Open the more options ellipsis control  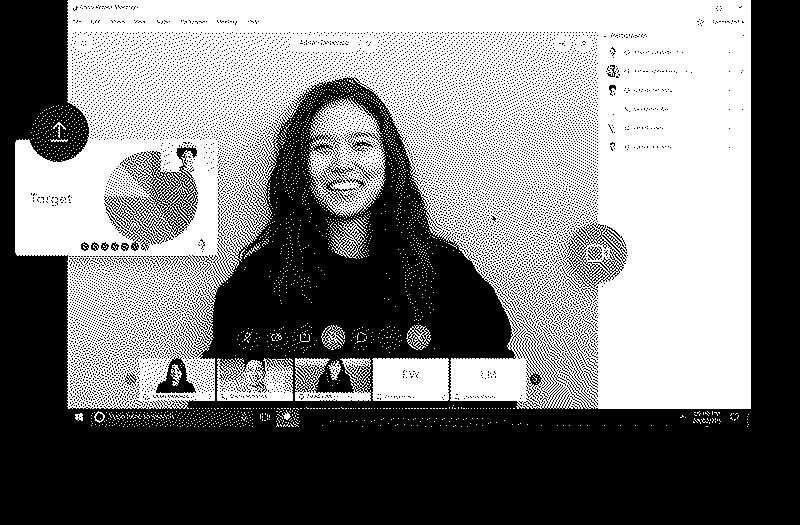coord(390,338)
